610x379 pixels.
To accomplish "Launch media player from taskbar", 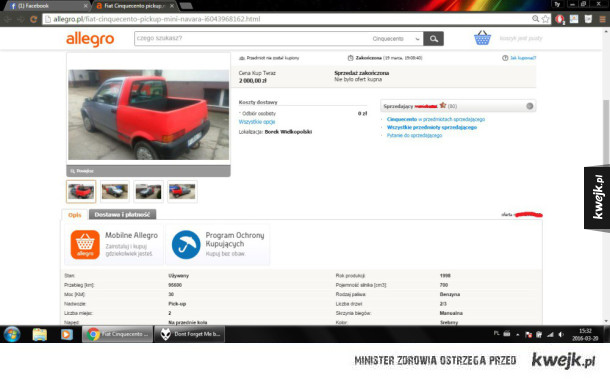I will [67, 334].
